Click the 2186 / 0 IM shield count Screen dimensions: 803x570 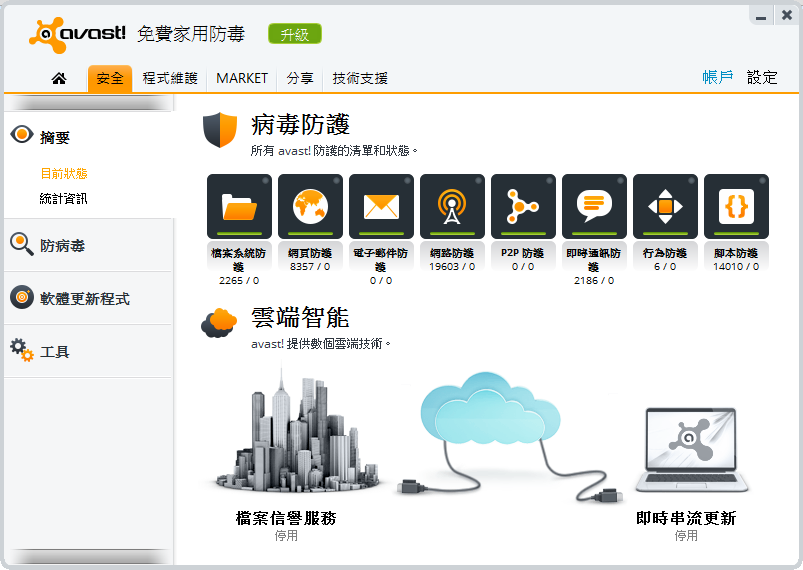click(594, 281)
